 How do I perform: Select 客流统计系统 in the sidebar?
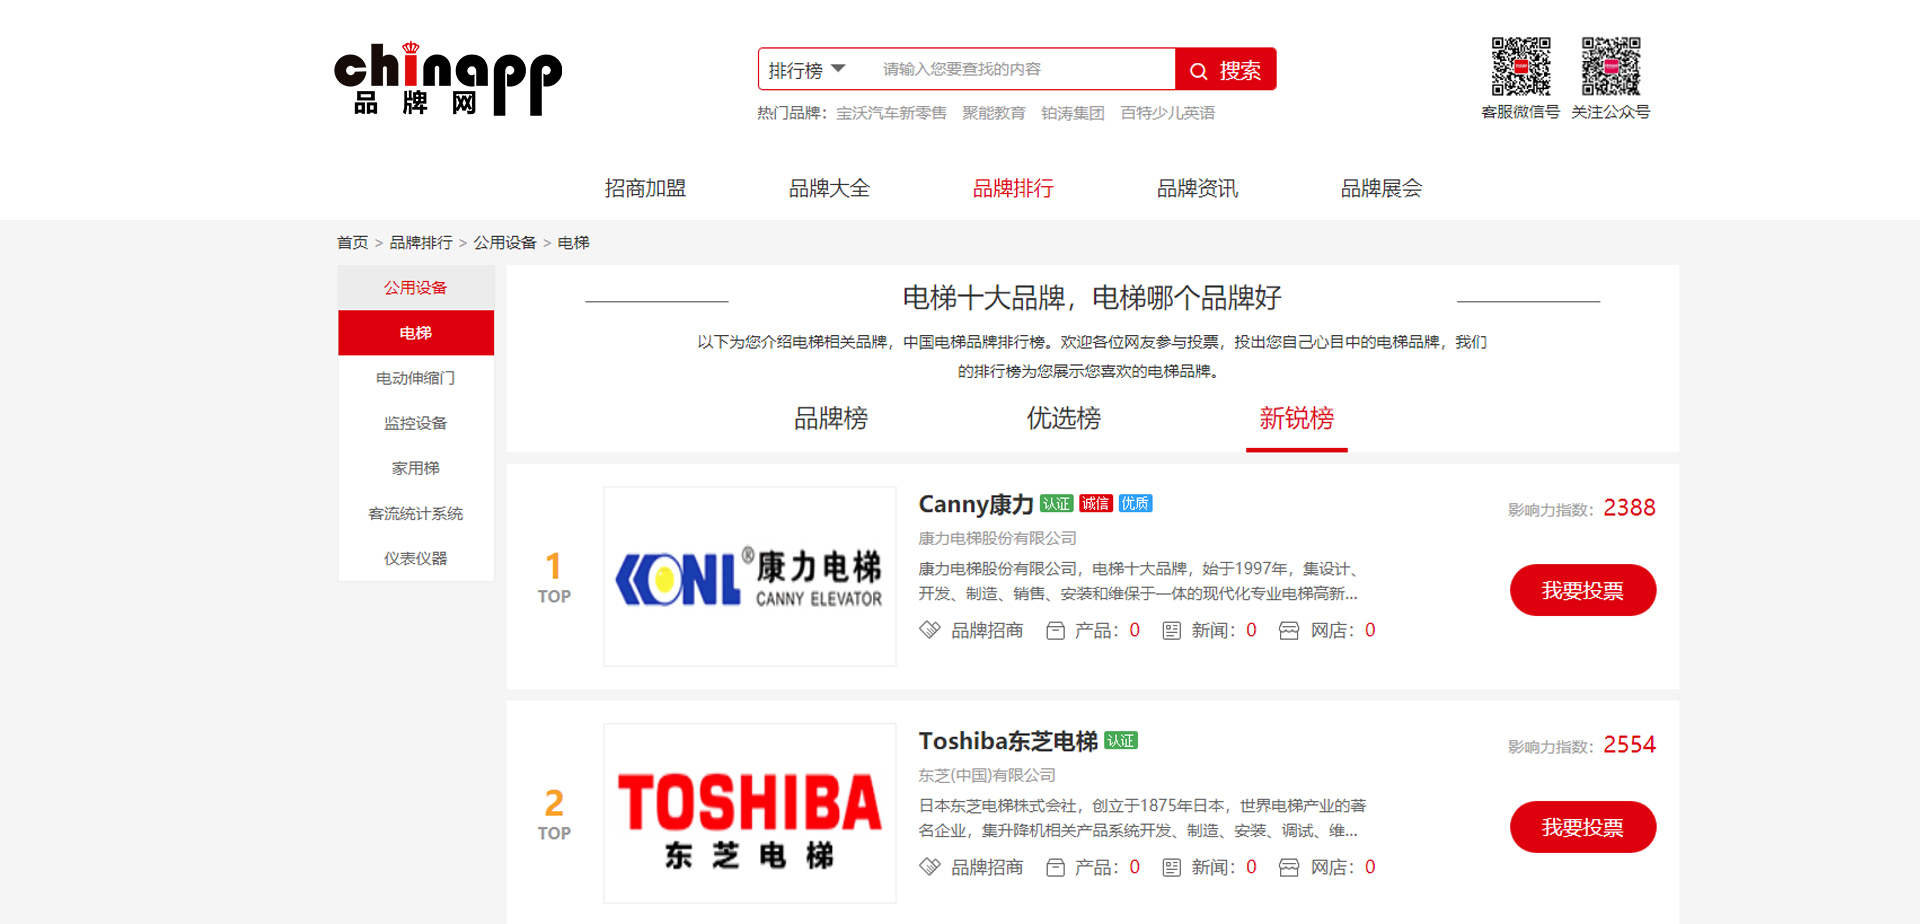[416, 513]
